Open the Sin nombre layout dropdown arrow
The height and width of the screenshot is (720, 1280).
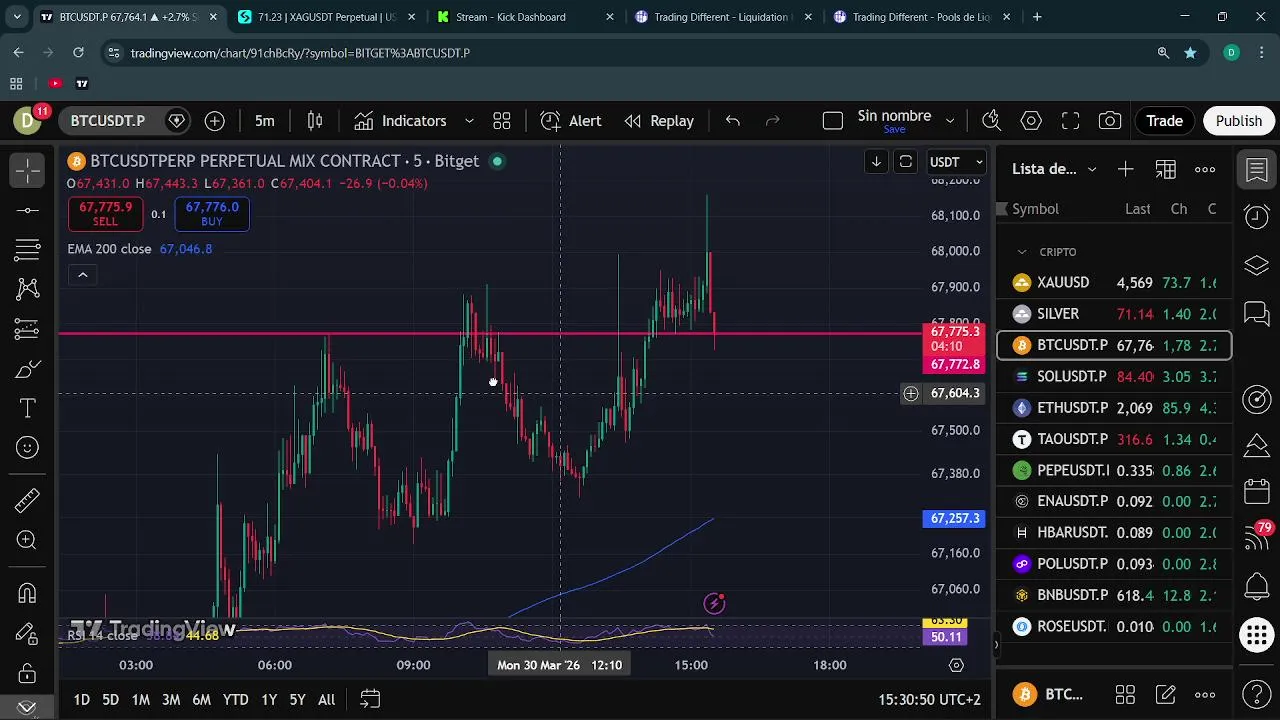(950, 121)
